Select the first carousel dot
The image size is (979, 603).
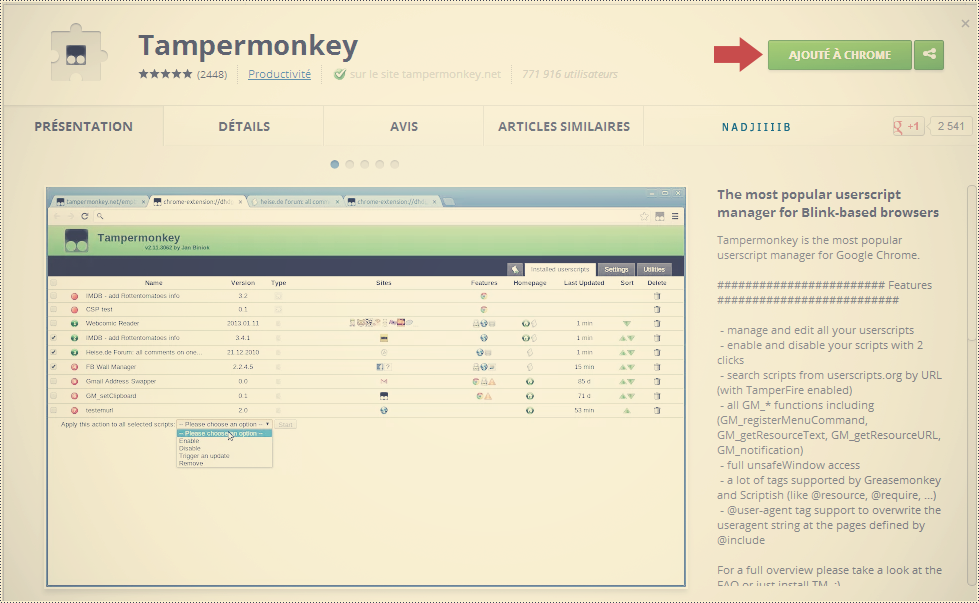(335, 164)
